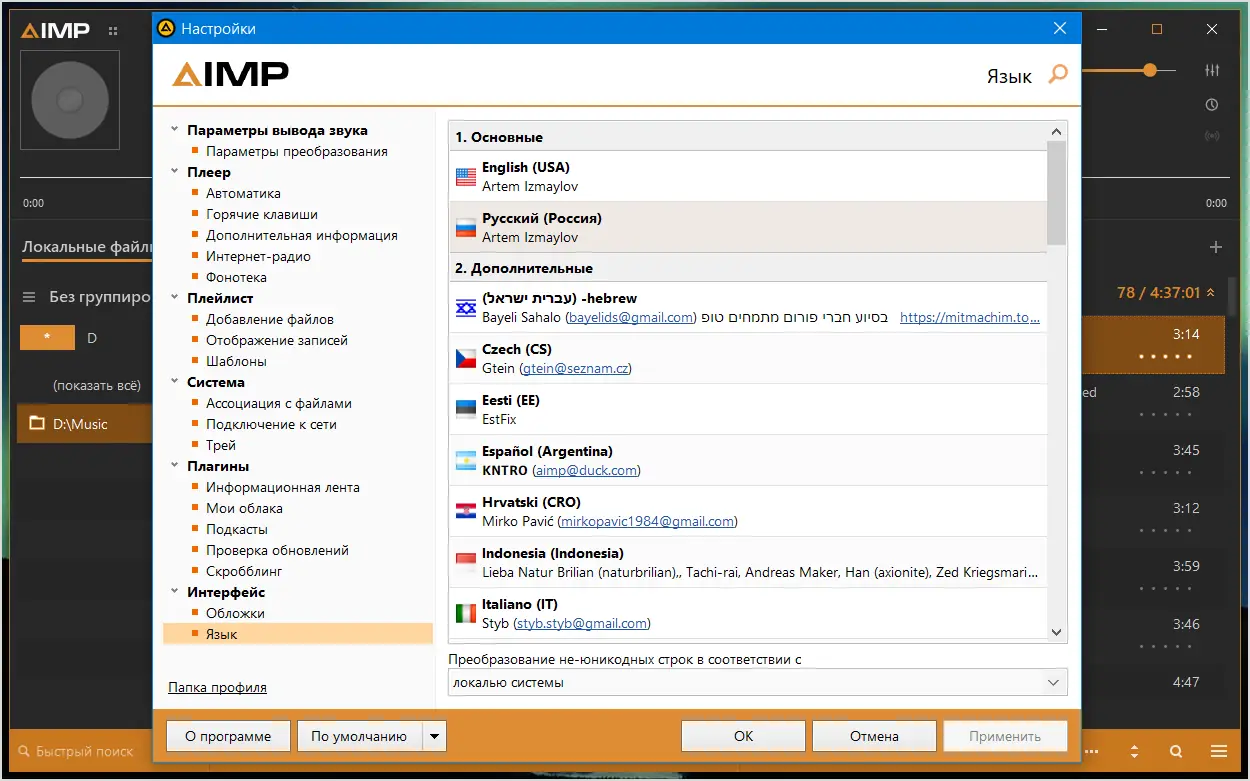1250x781 pixels.
Task: Collapse the Система tree group chevron
Action: click(175, 382)
